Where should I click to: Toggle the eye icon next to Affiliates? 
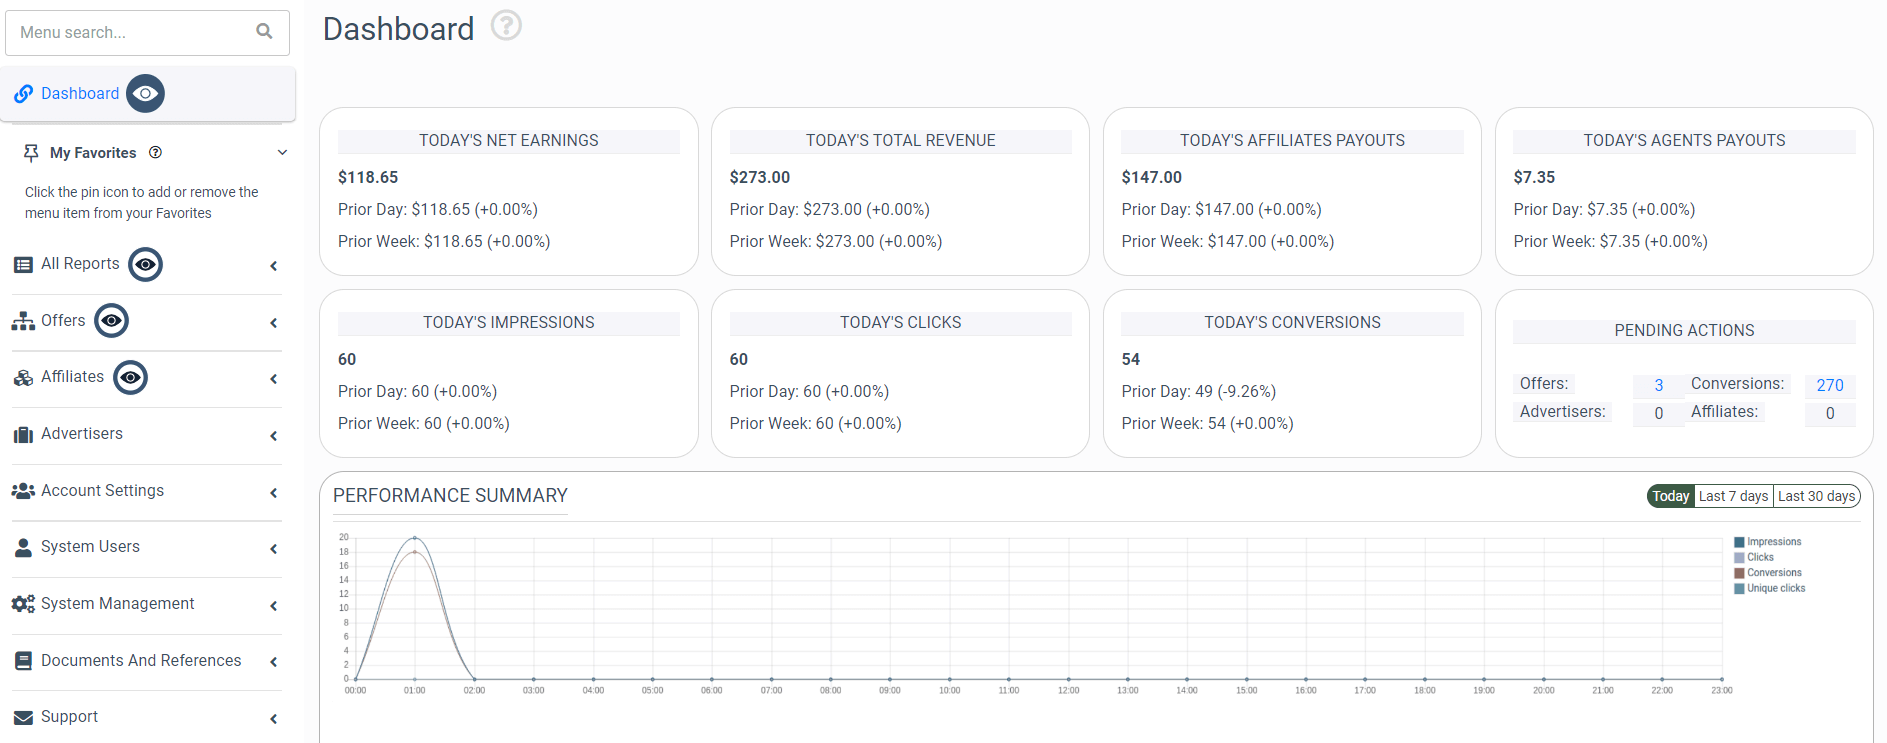[x=131, y=378]
